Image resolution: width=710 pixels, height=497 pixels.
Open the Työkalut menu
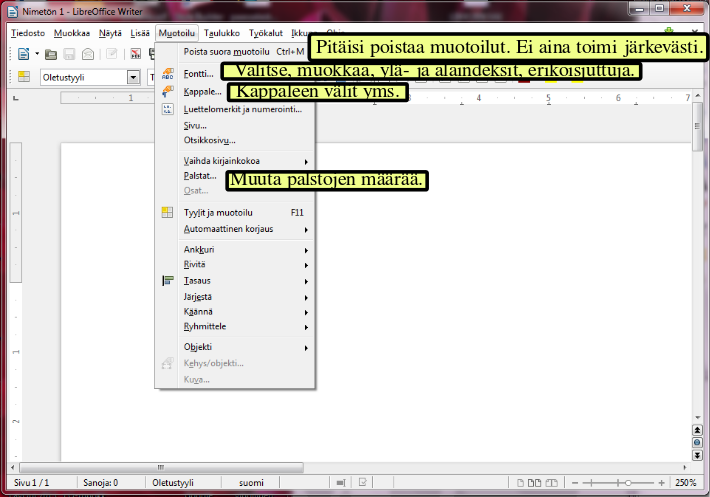[265, 33]
